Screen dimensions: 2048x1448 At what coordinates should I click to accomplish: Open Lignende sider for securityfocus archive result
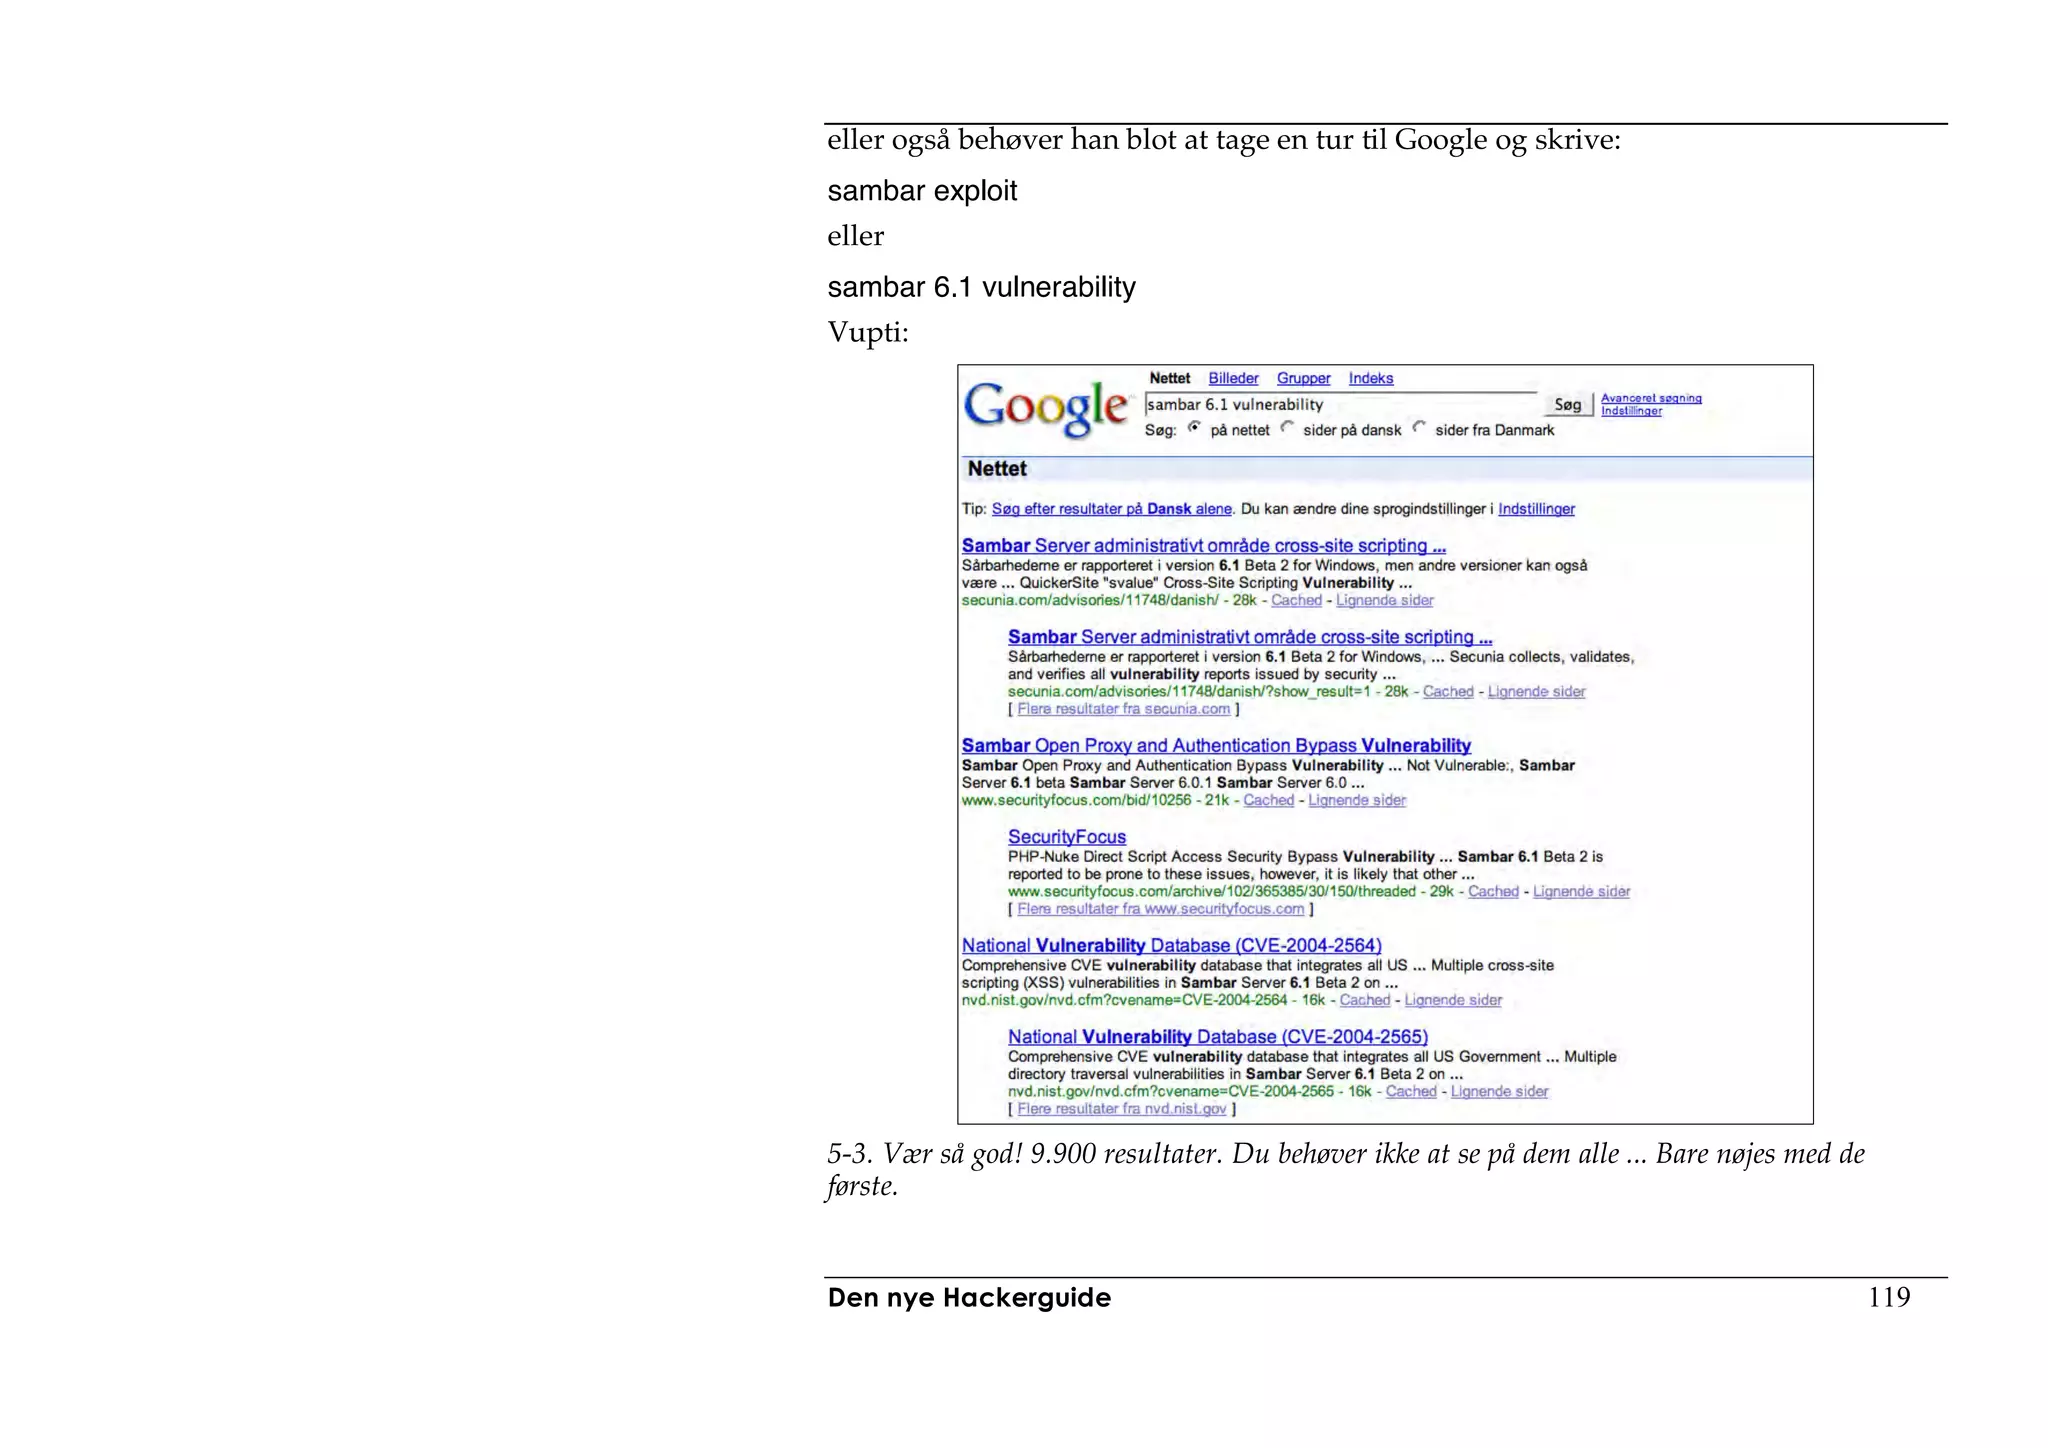[1581, 891]
